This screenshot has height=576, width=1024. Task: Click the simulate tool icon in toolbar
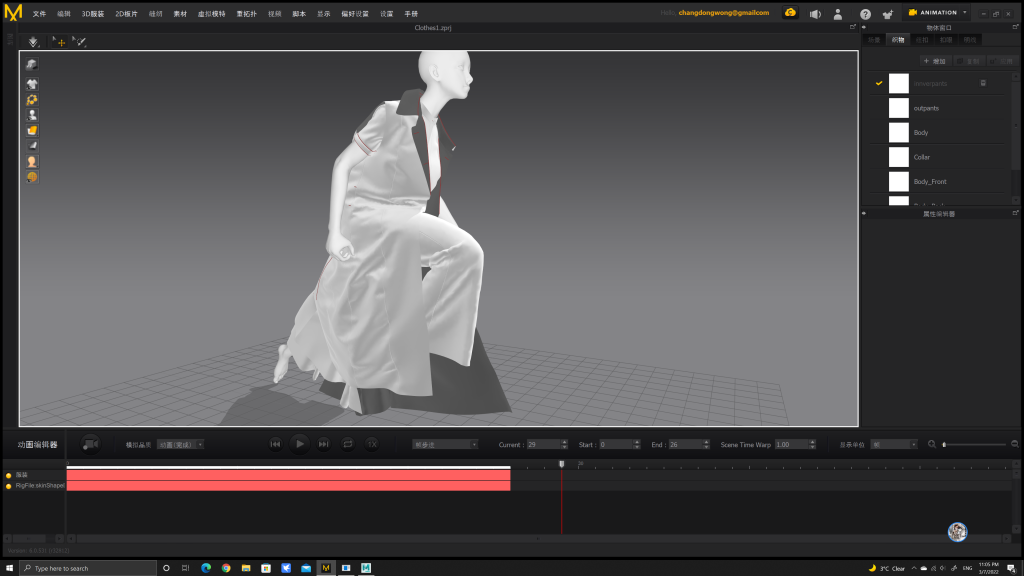[33, 42]
